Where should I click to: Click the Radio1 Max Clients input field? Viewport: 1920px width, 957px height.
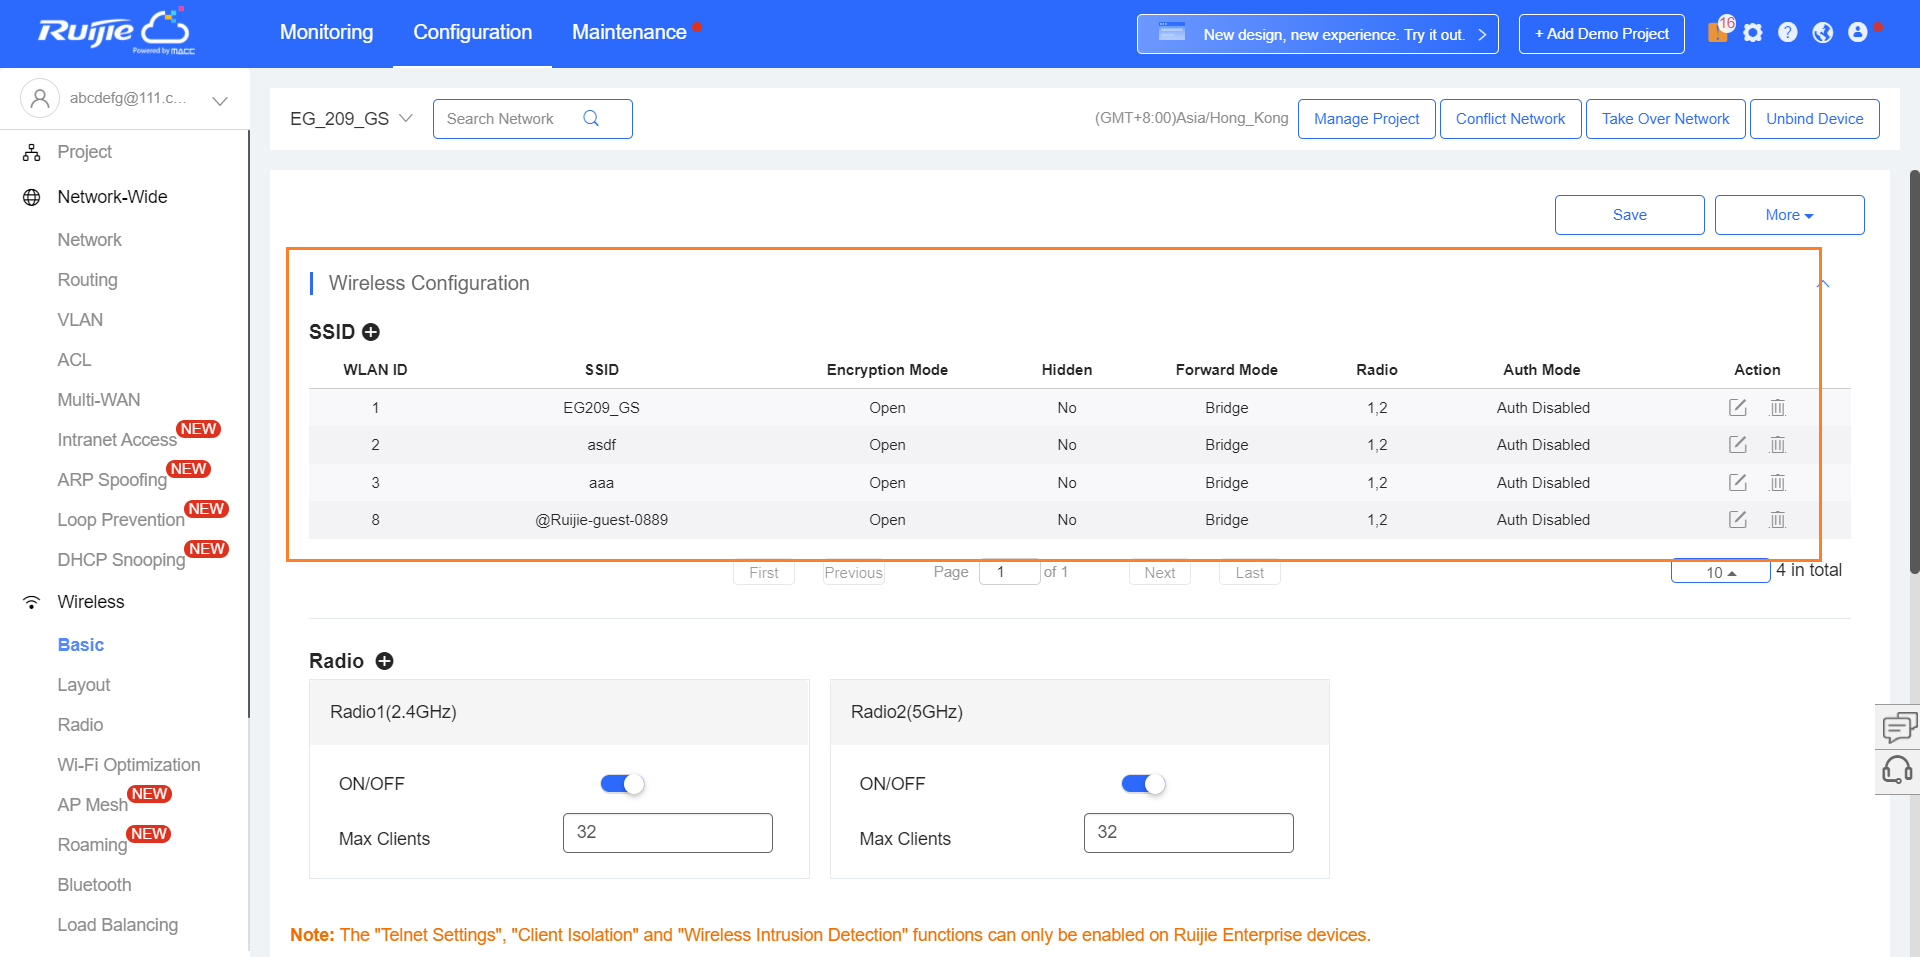tap(668, 833)
